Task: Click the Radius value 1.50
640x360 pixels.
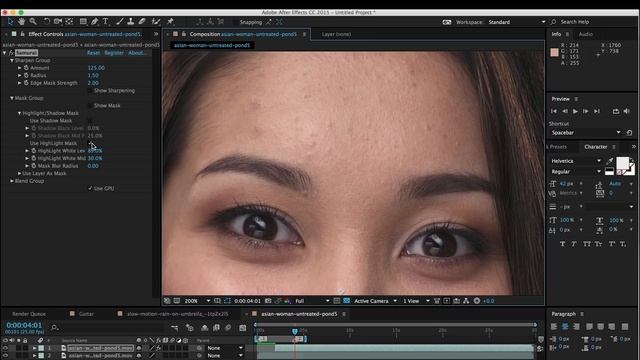Action: coord(93,76)
